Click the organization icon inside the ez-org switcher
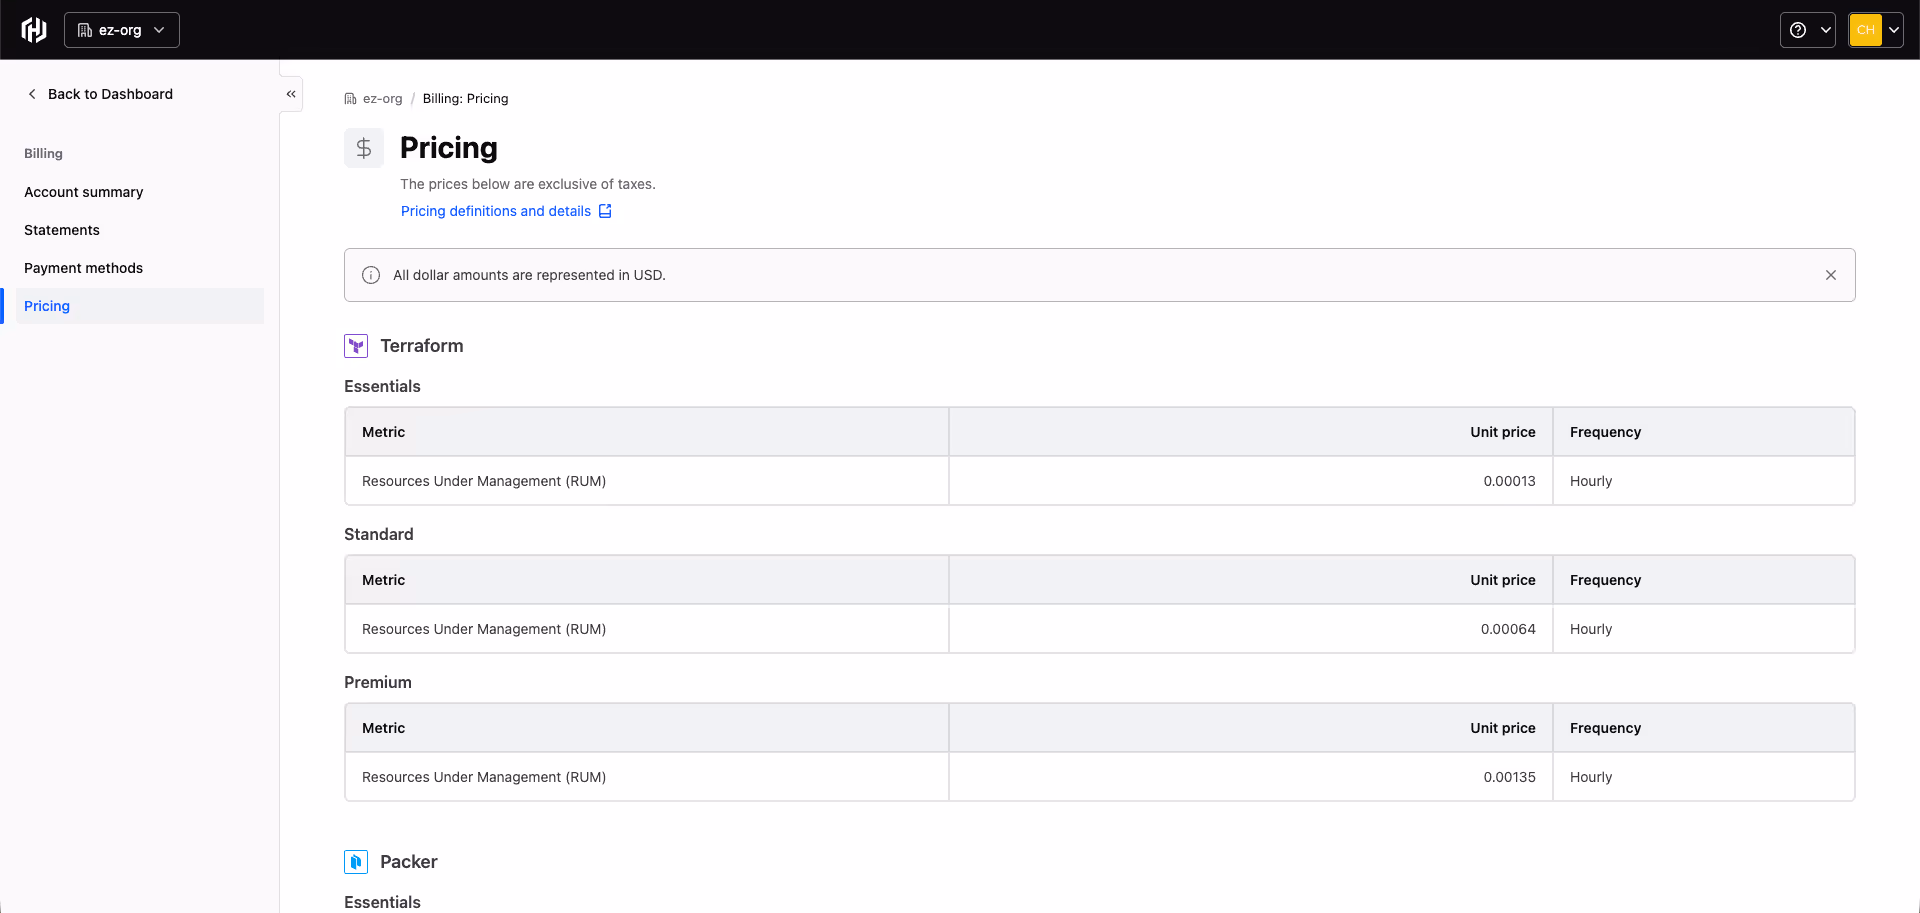Image resolution: width=1920 pixels, height=913 pixels. pyautogui.click(x=84, y=29)
